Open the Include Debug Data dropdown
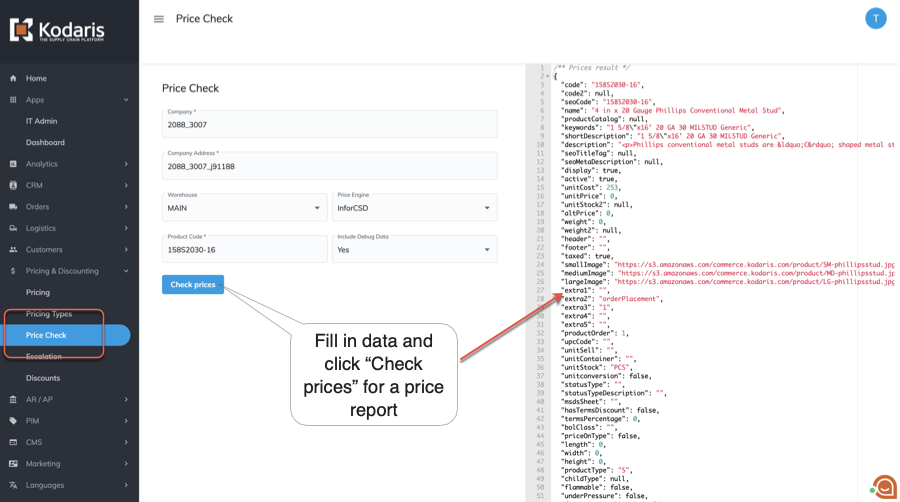The width and height of the screenshot is (900, 502). (x=414, y=249)
